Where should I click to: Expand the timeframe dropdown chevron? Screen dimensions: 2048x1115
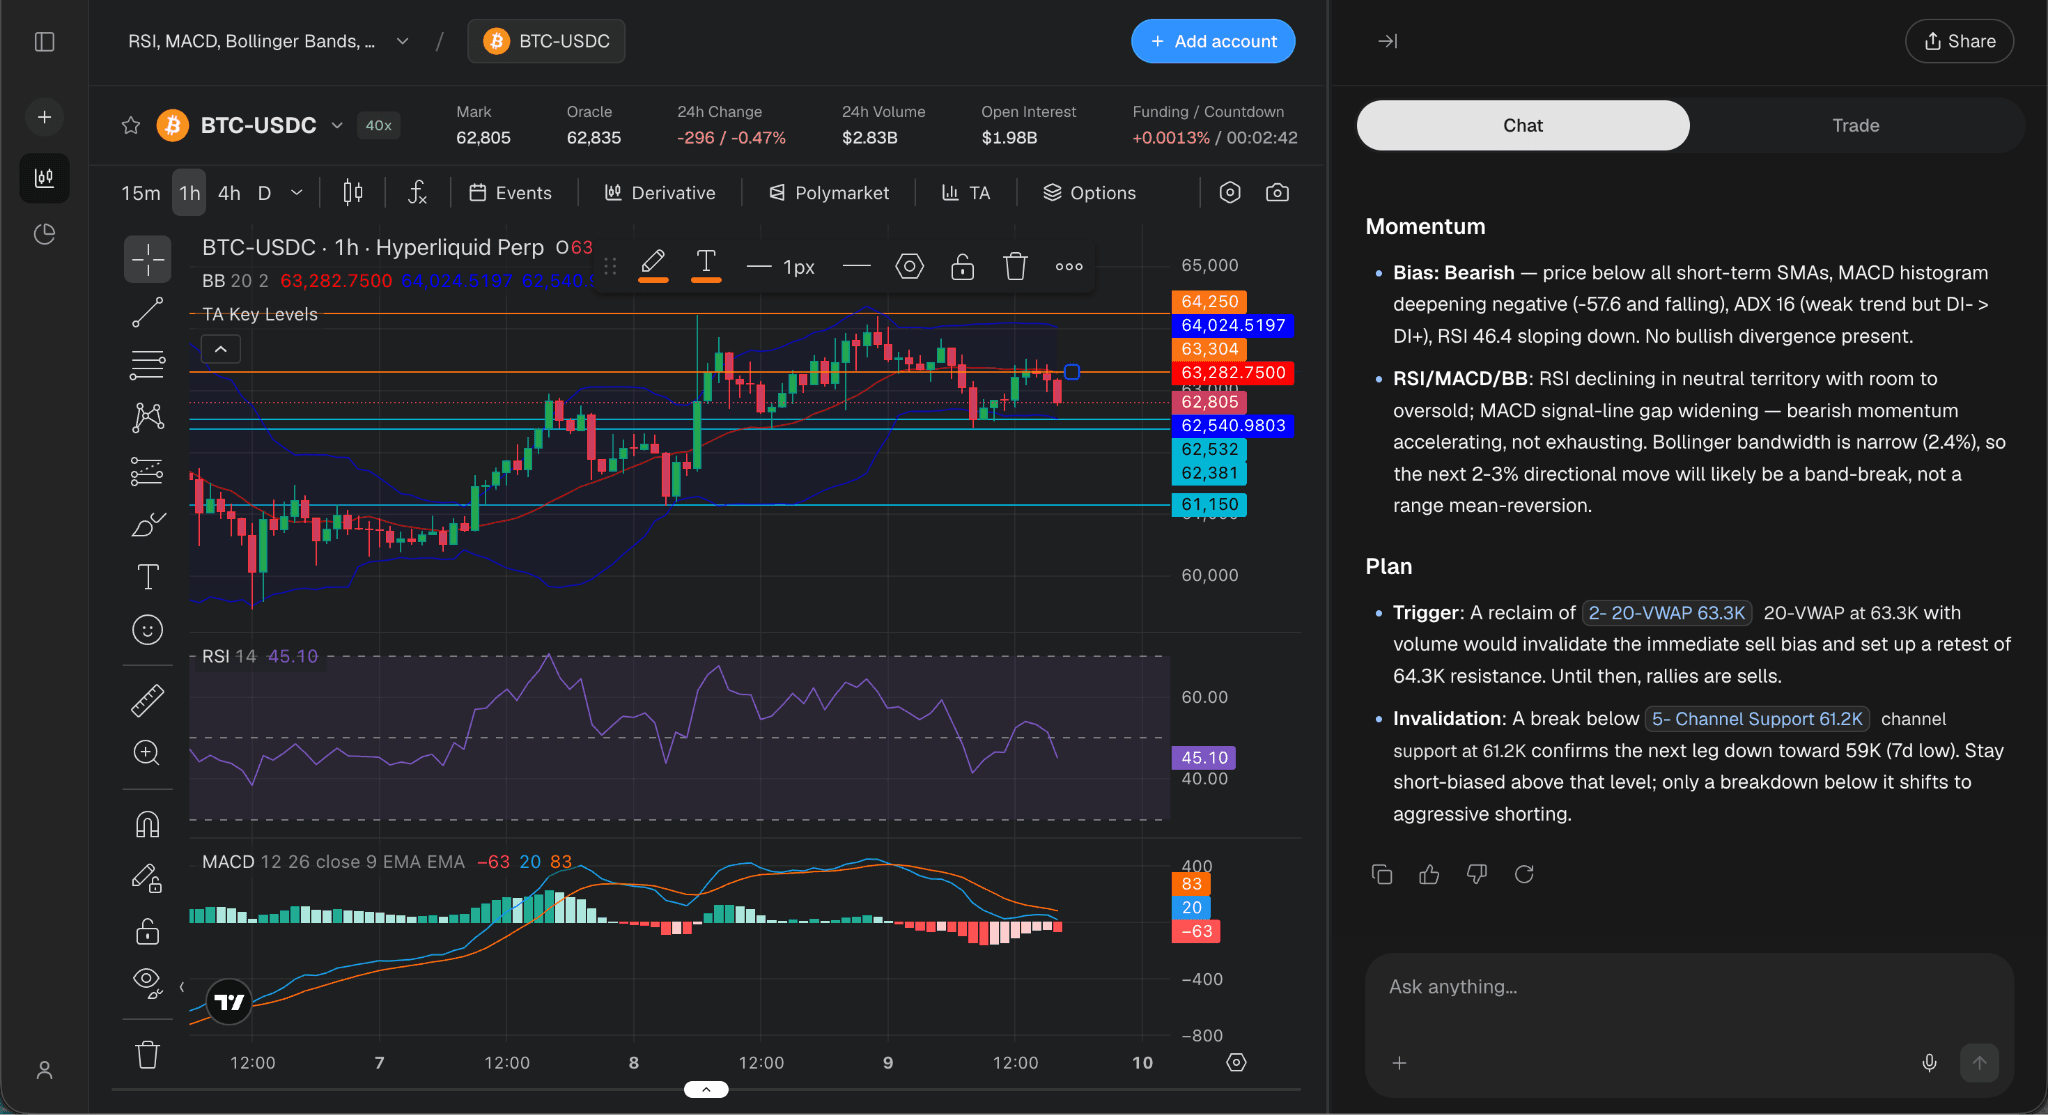[297, 192]
